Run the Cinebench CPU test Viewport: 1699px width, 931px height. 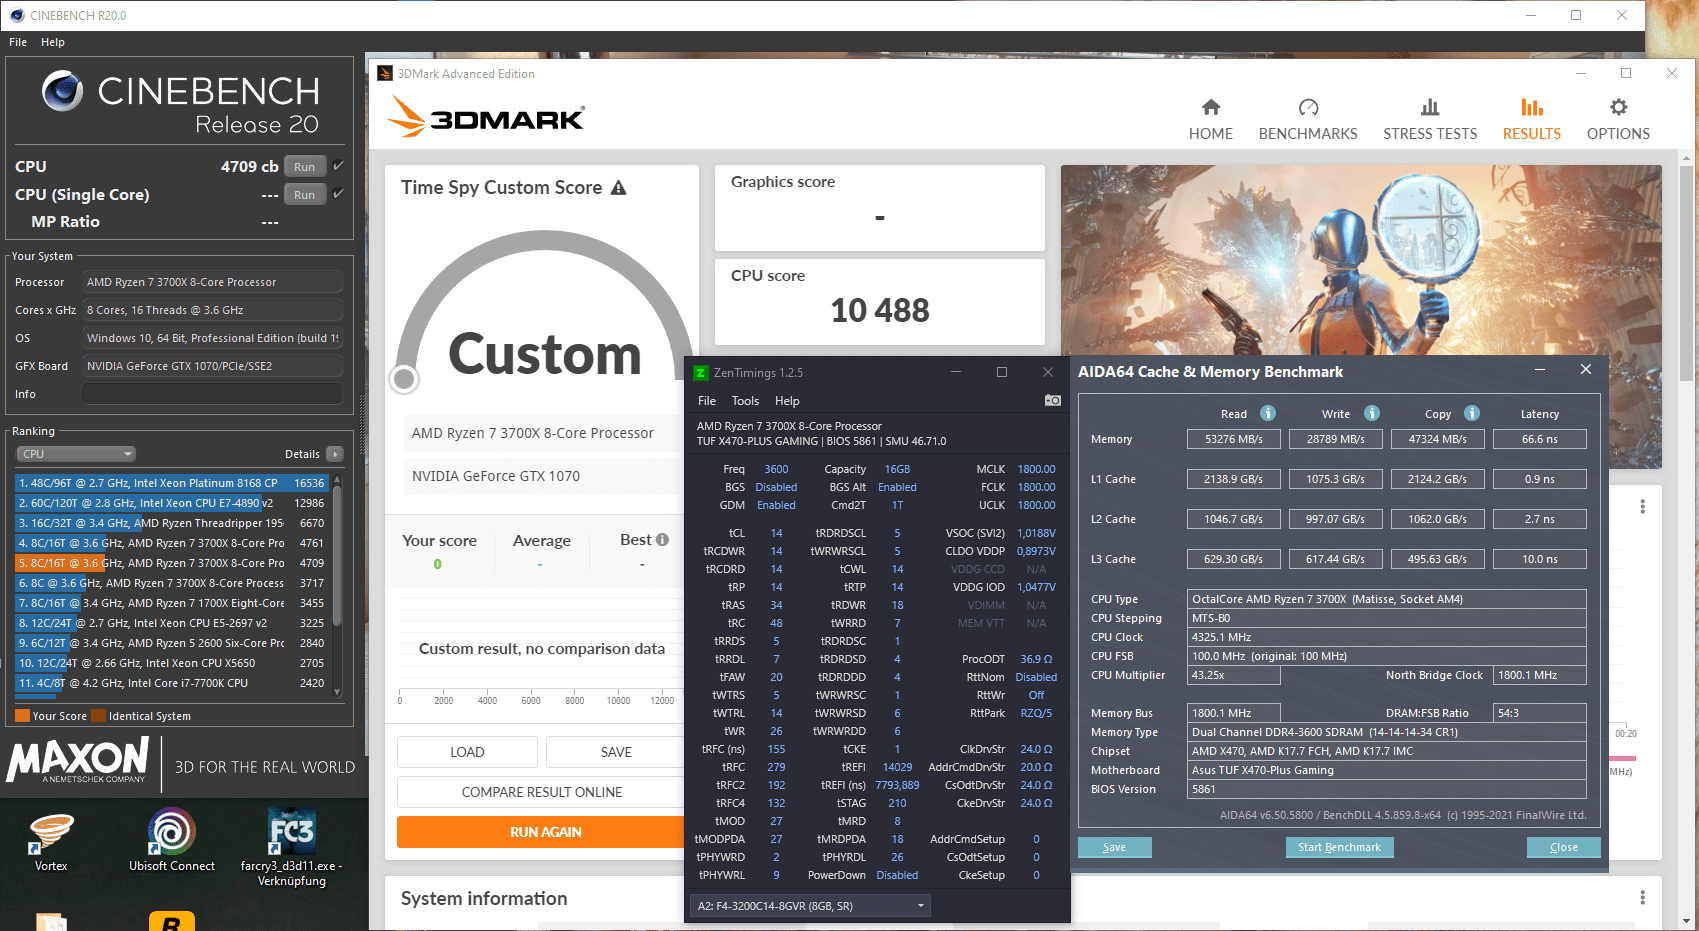(x=305, y=167)
